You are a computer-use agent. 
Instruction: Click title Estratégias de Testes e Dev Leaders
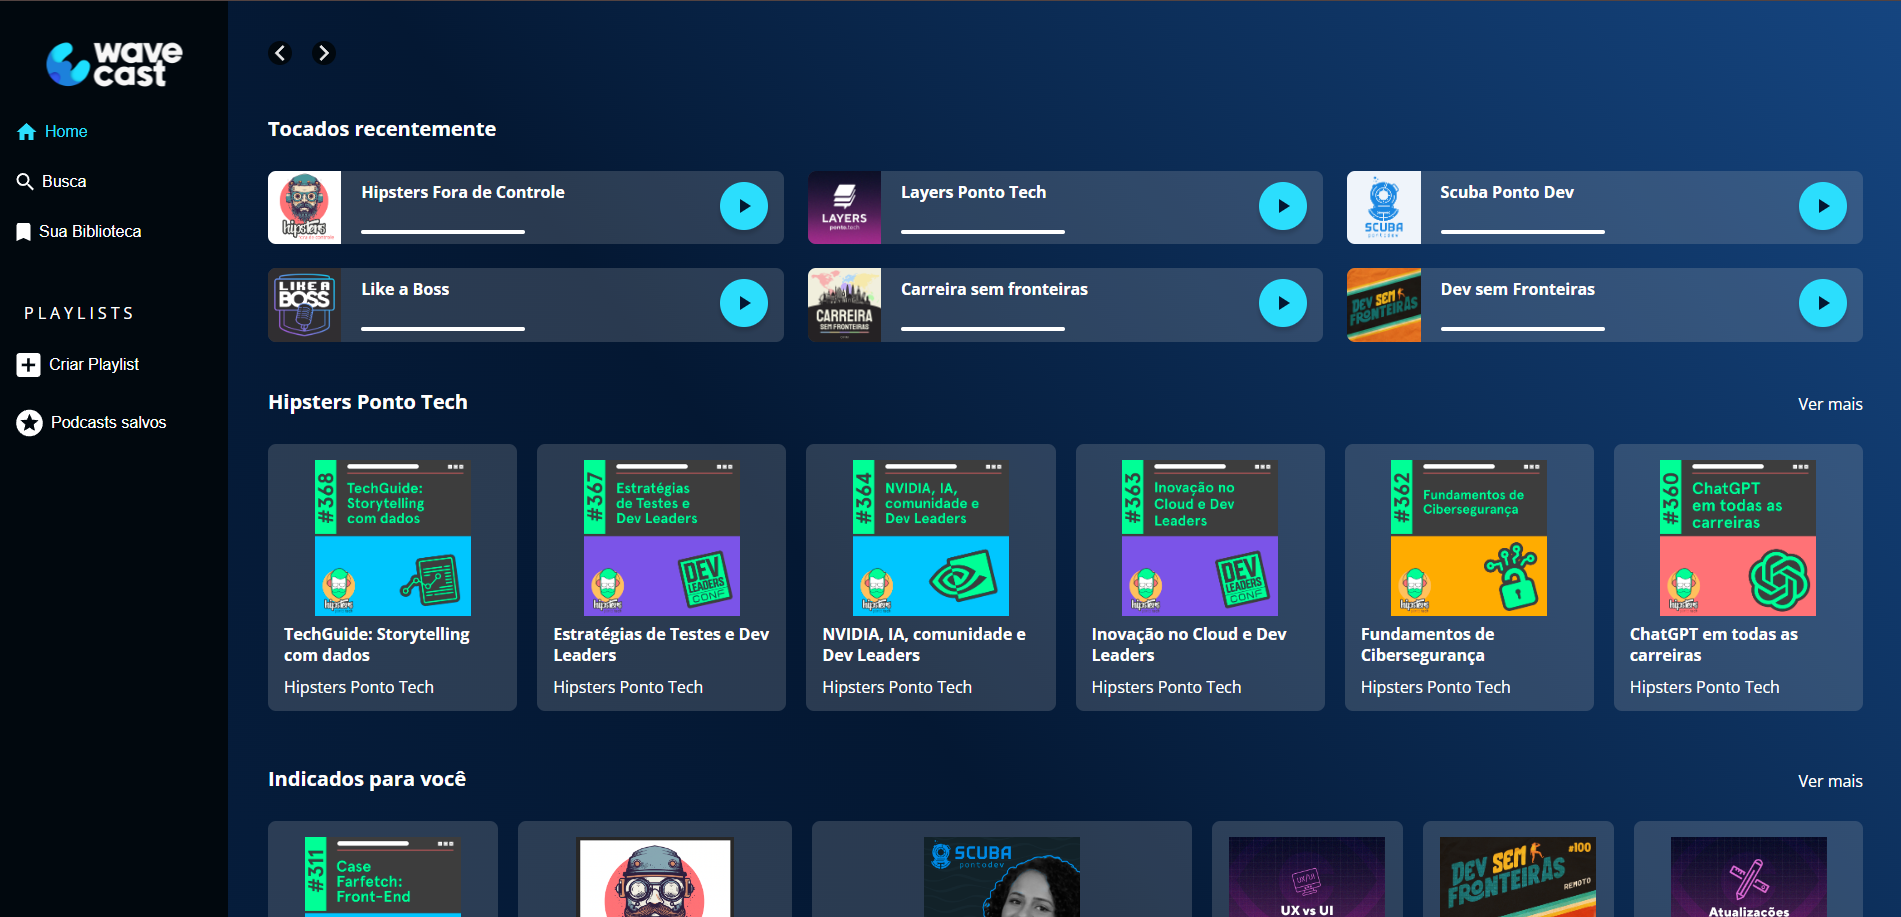pyautogui.click(x=661, y=645)
